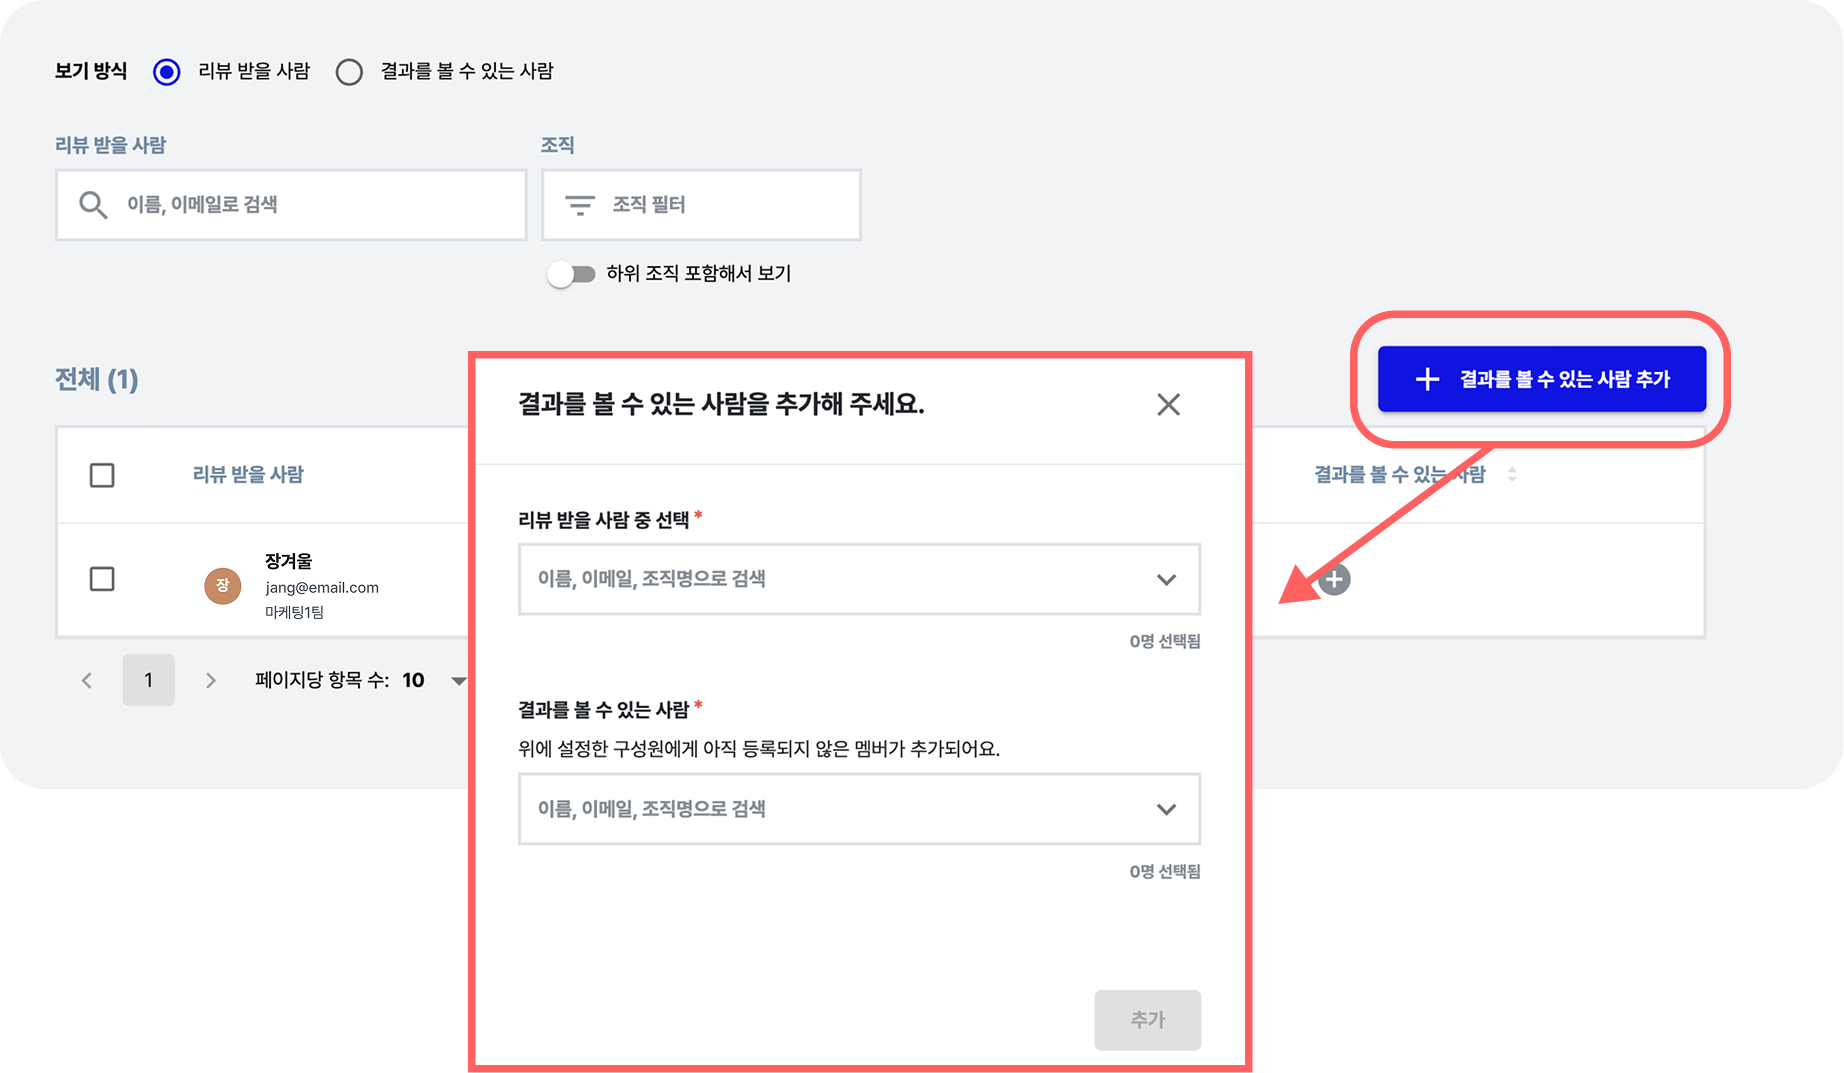Sort by 결과를 볼 수 있는 사람 column
This screenshot has height=1073, width=1844.
click(1512, 474)
